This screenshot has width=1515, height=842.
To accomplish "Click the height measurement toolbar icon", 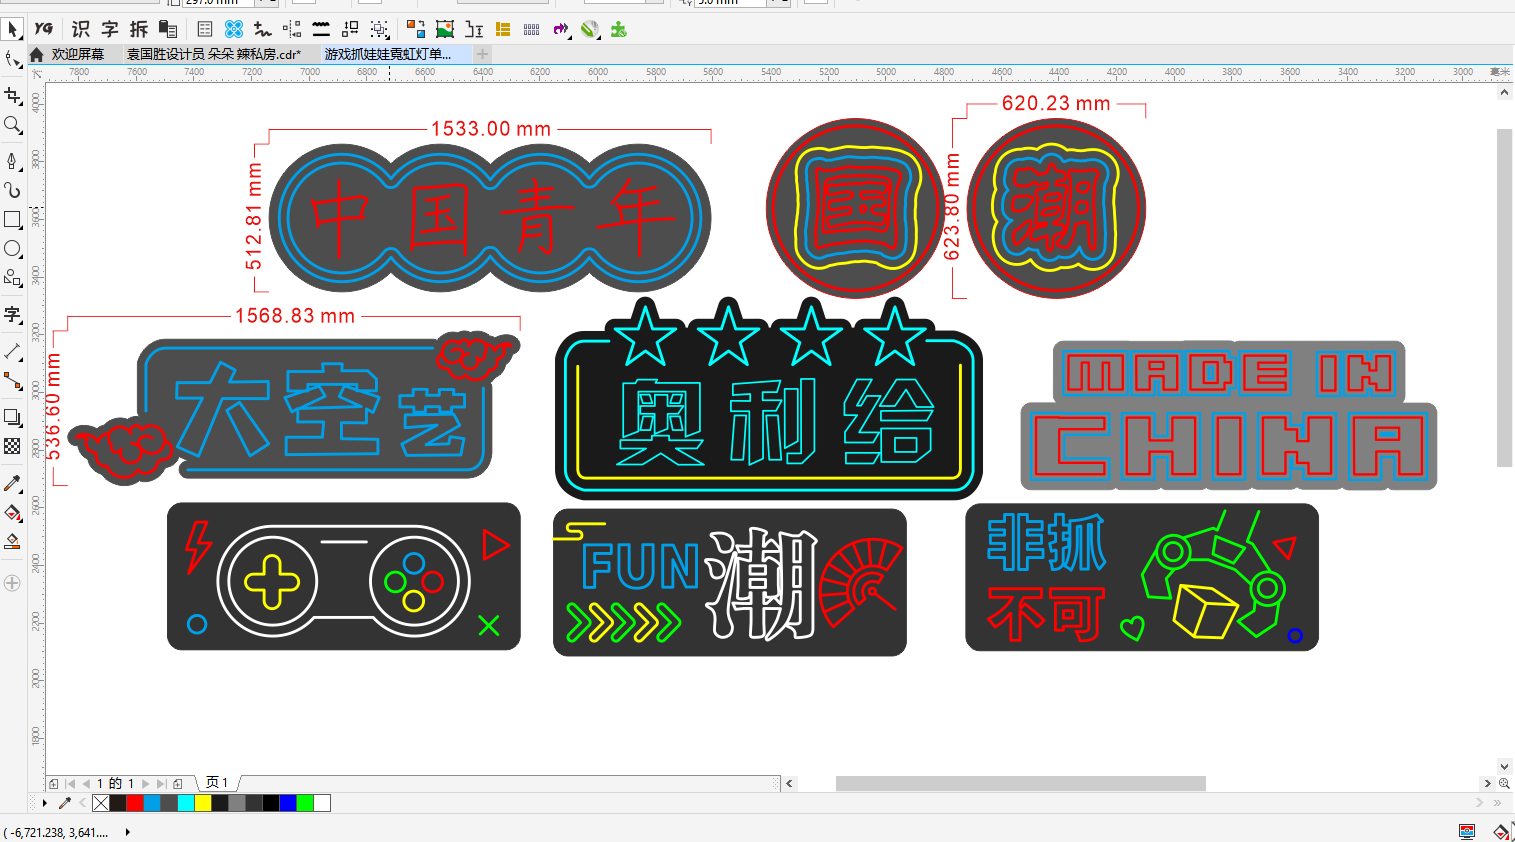I will pos(474,29).
